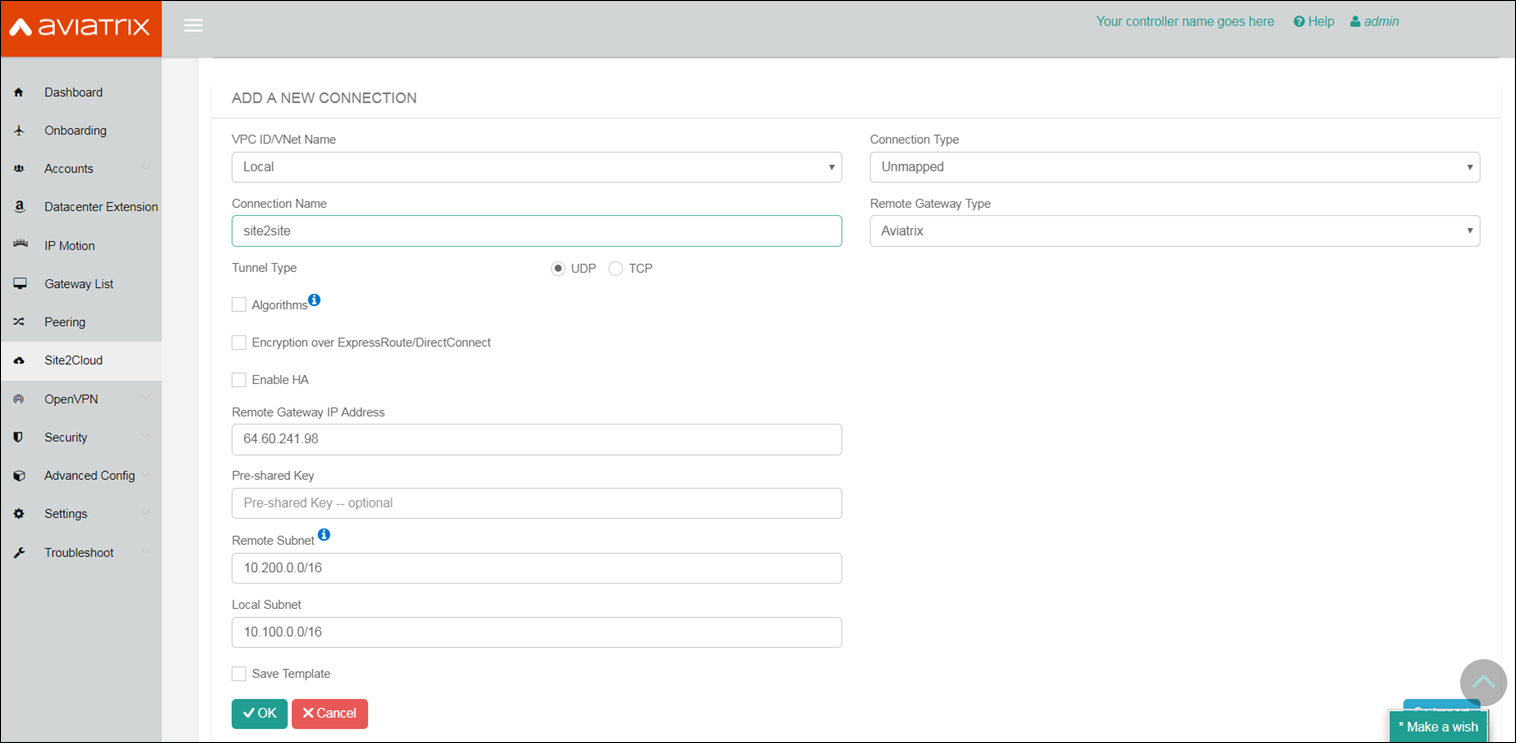Click inside the Pre-shared Key field
This screenshot has width=1516, height=743.
(x=536, y=503)
